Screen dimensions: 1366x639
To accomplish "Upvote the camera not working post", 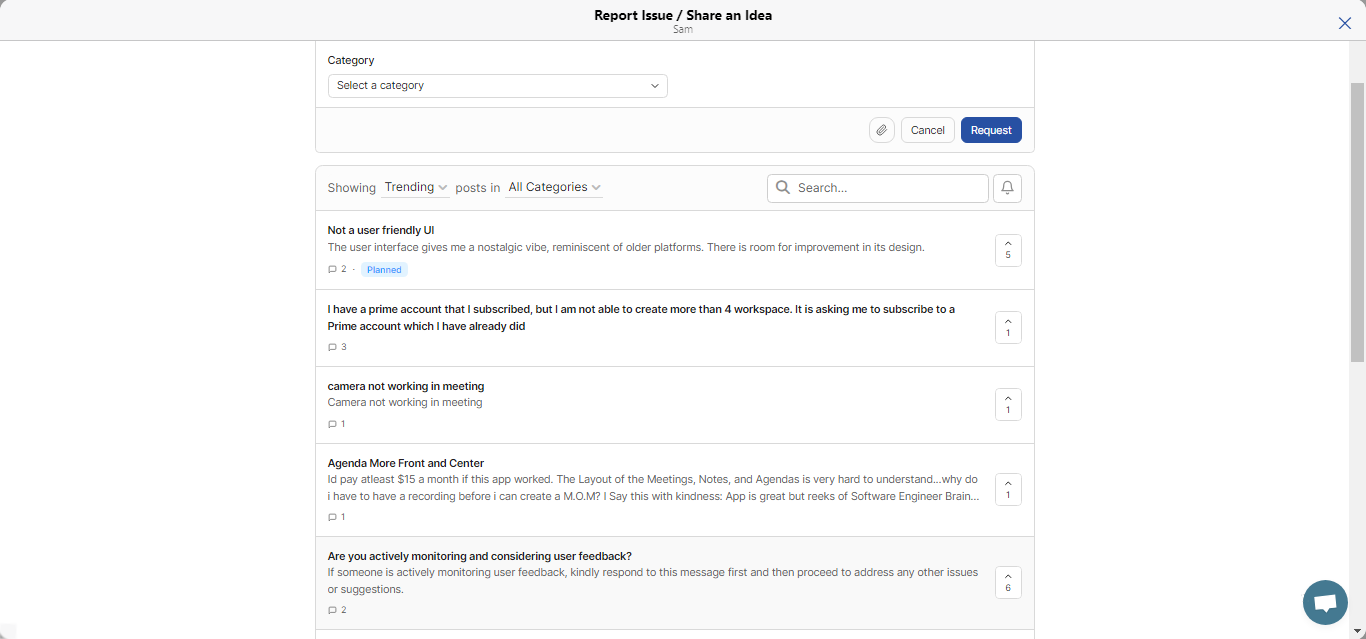I will coord(1007,404).
